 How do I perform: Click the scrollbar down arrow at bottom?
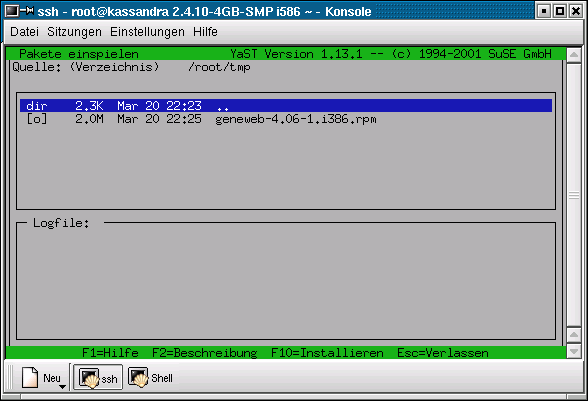pyautogui.click(x=574, y=351)
